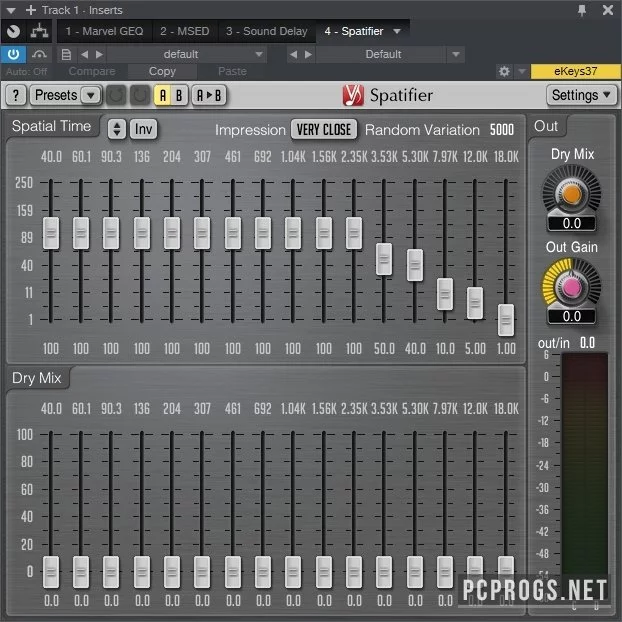
Task: Click the Compare button
Action: 92,71
